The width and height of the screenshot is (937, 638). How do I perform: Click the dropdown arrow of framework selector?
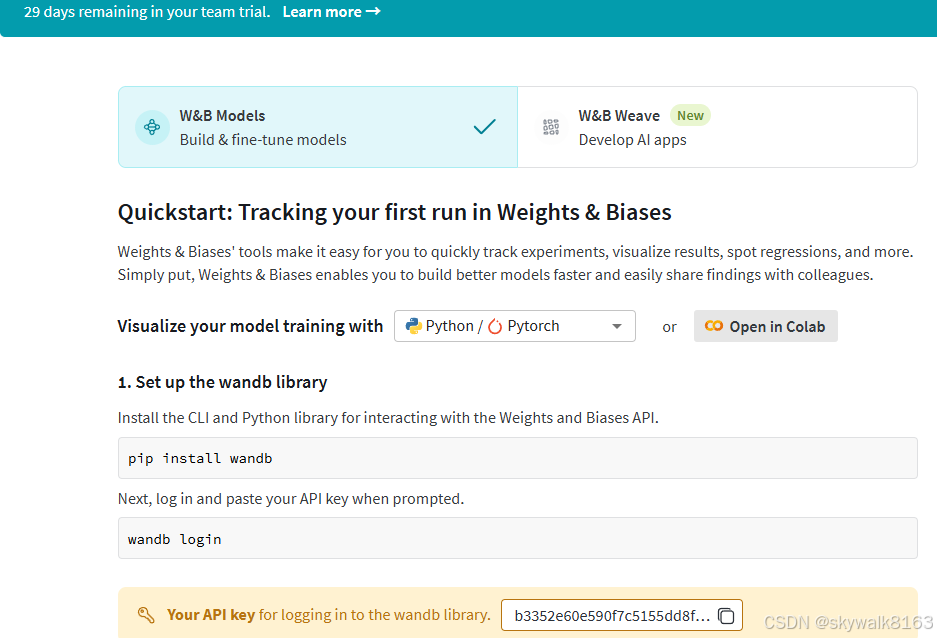617,326
